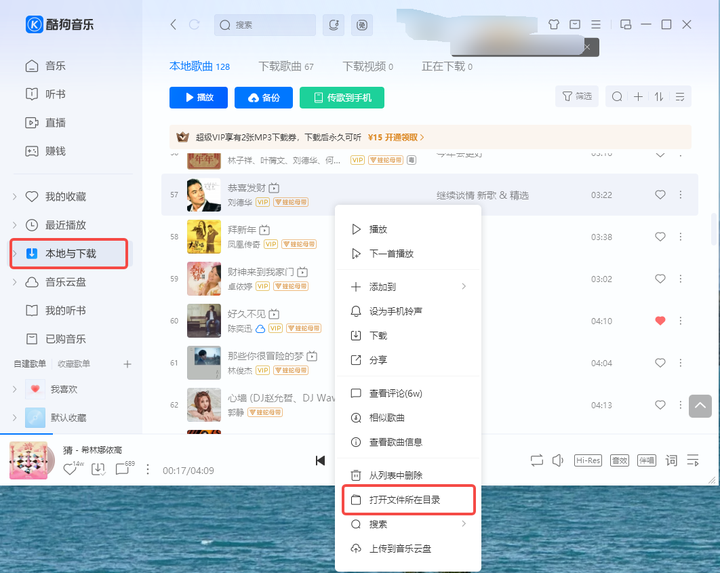Click the scroll-to-top arrow button
This screenshot has height=573, width=720.
pyautogui.click(x=700, y=406)
